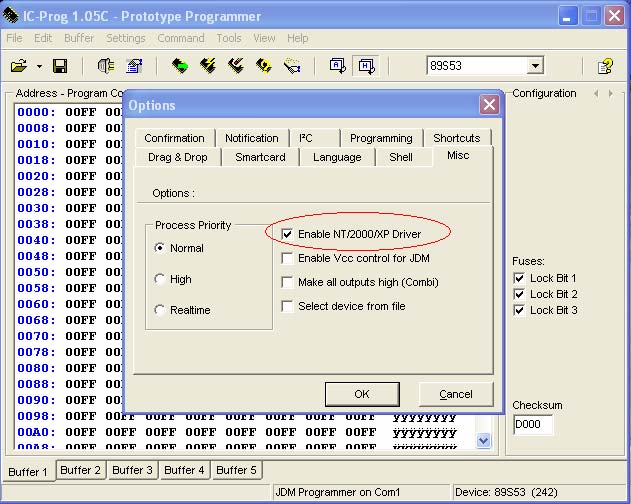Switch to the Programming tab
Image resolution: width=631 pixels, height=504 pixels.
[x=381, y=138]
